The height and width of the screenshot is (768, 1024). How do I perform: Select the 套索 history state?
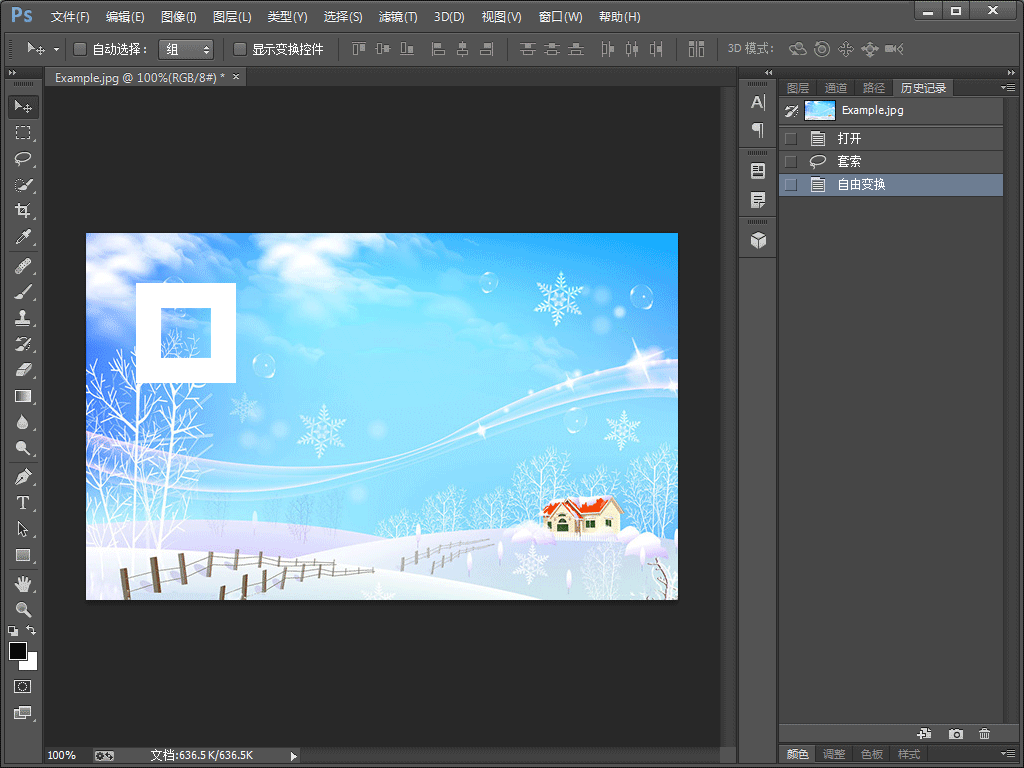pos(891,161)
